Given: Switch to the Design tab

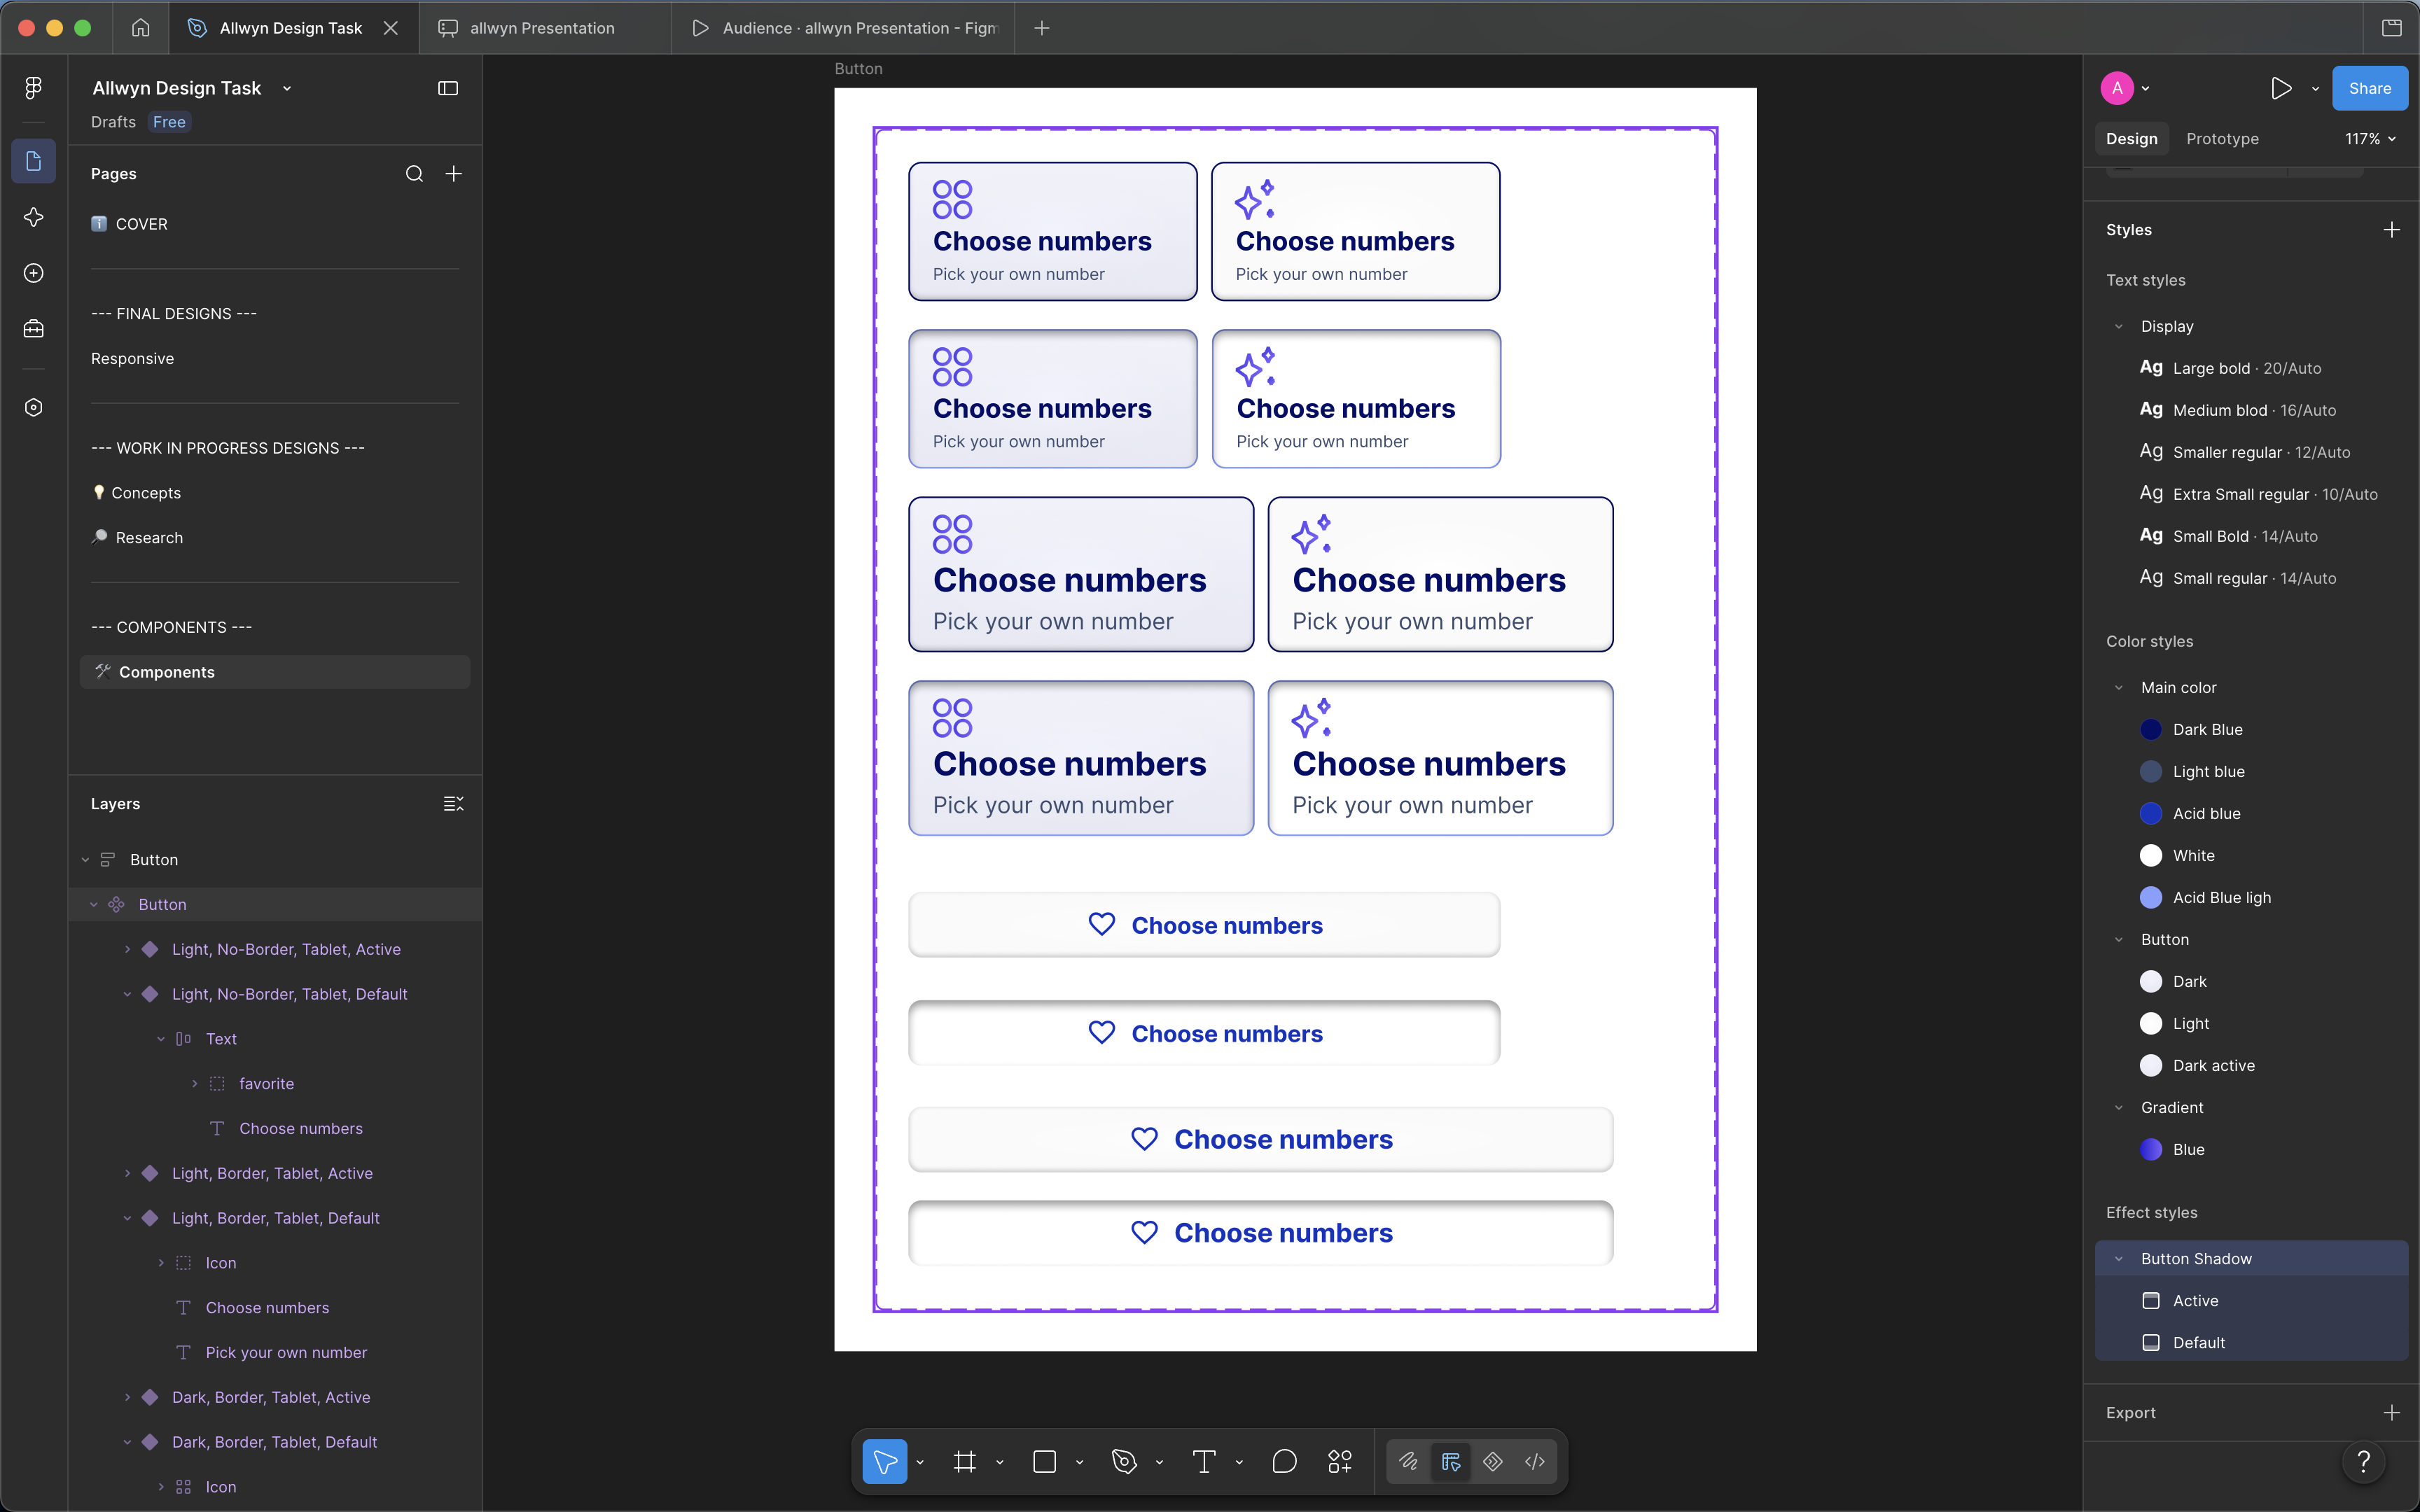Looking at the screenshot, I should [x=2131, y=139].
